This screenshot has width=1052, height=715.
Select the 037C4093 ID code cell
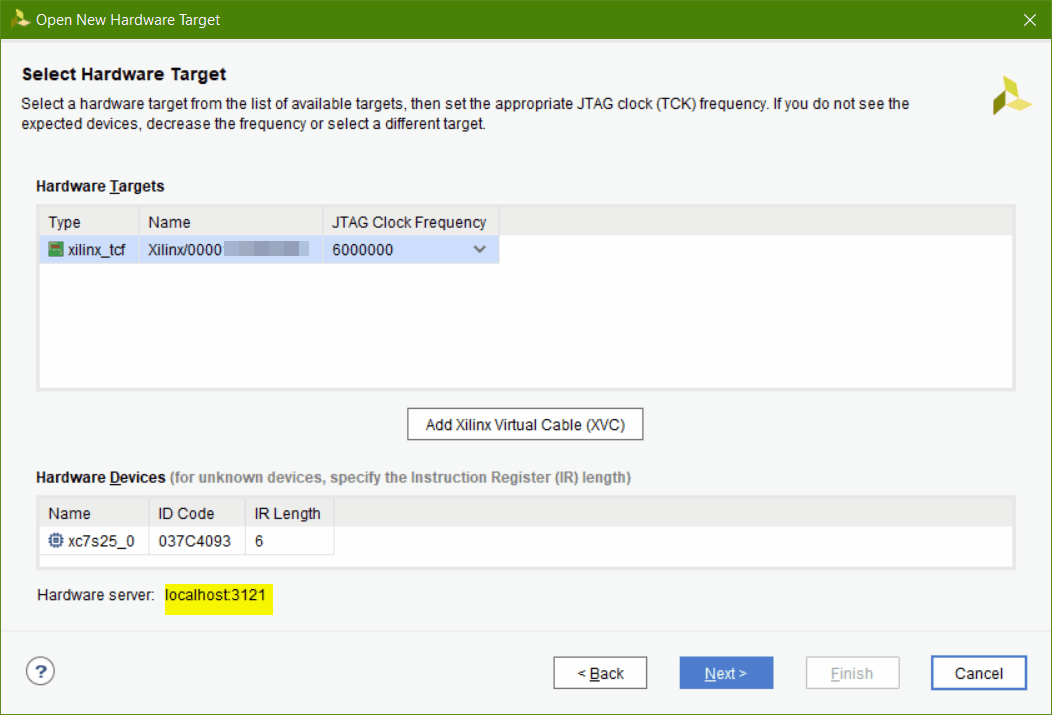[x=197, y=541]
